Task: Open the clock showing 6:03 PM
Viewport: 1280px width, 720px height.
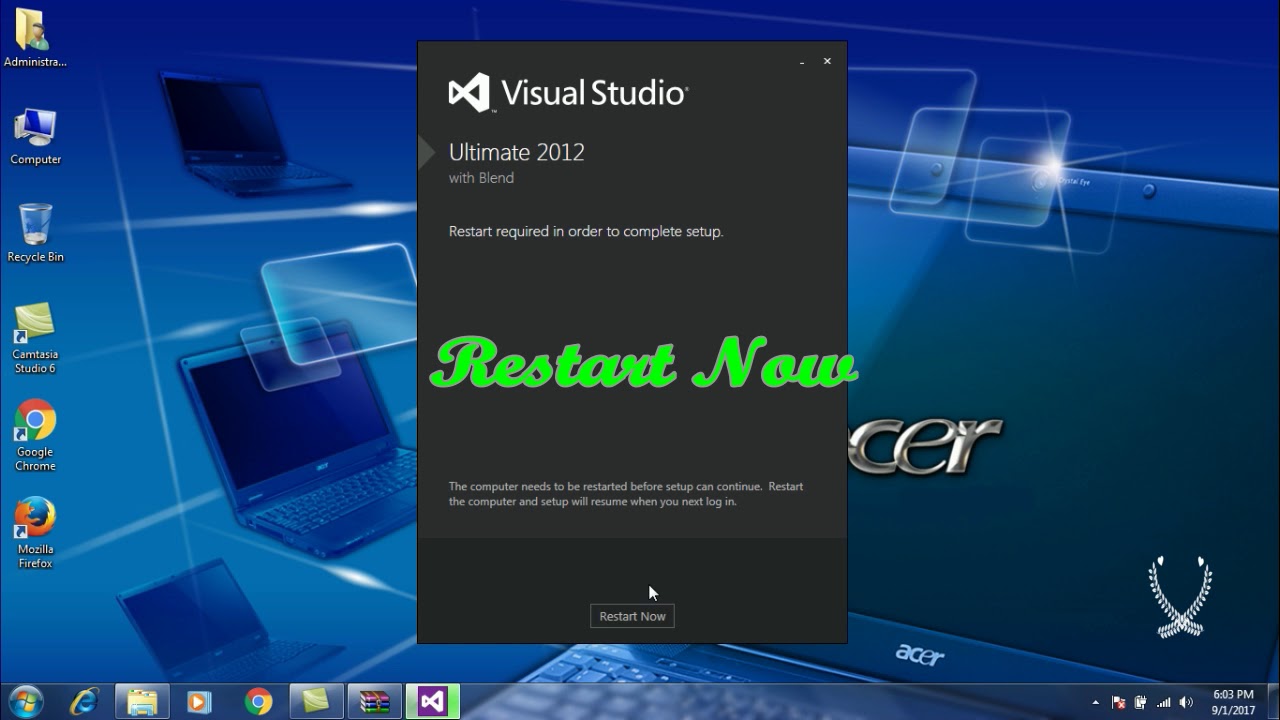Action: [x=1233, y=702]
